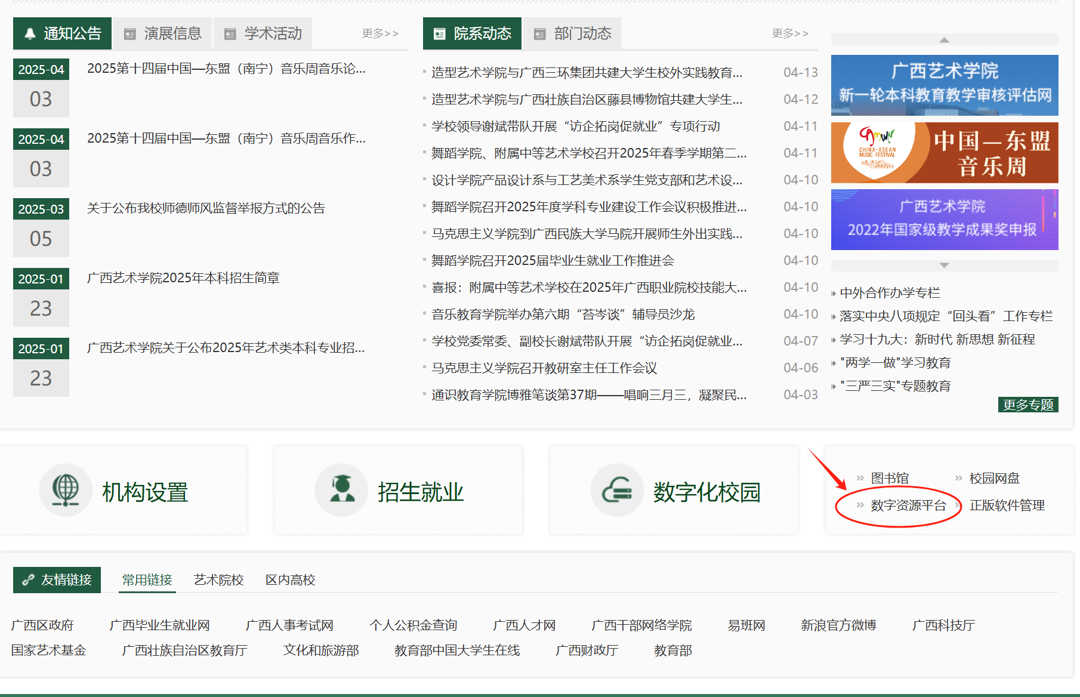Open the 中国—东盟音乐周 banner
Viewport: 1080px width, 697px height.
pyautogui.click(x=943, y=152)
